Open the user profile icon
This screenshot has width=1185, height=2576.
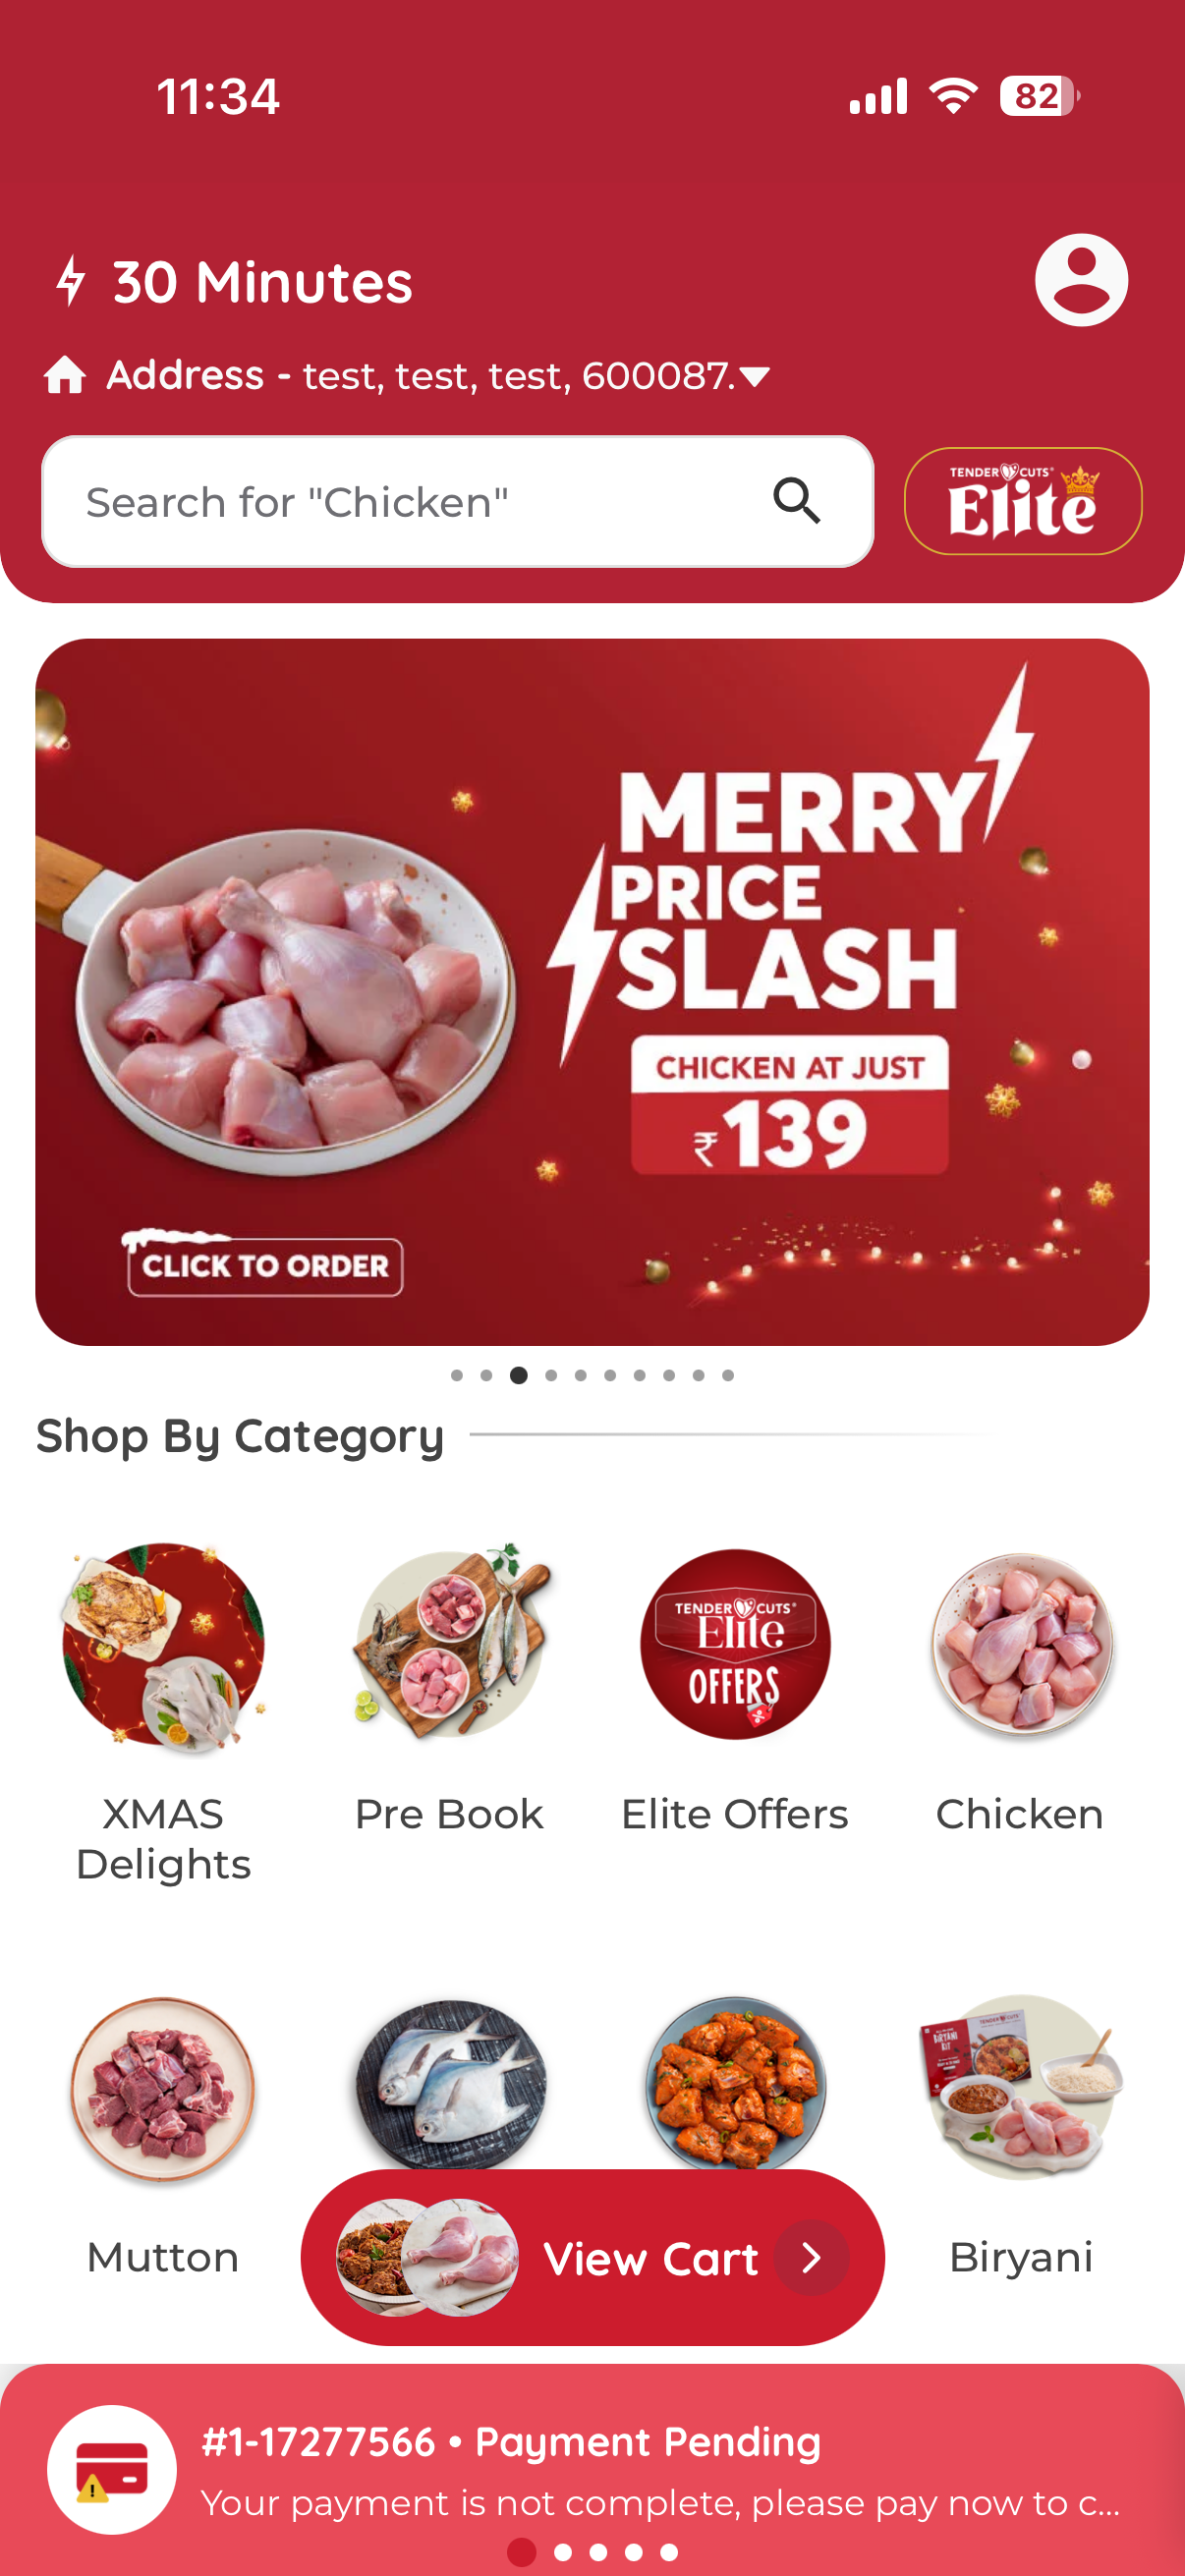coord(1081,280)
